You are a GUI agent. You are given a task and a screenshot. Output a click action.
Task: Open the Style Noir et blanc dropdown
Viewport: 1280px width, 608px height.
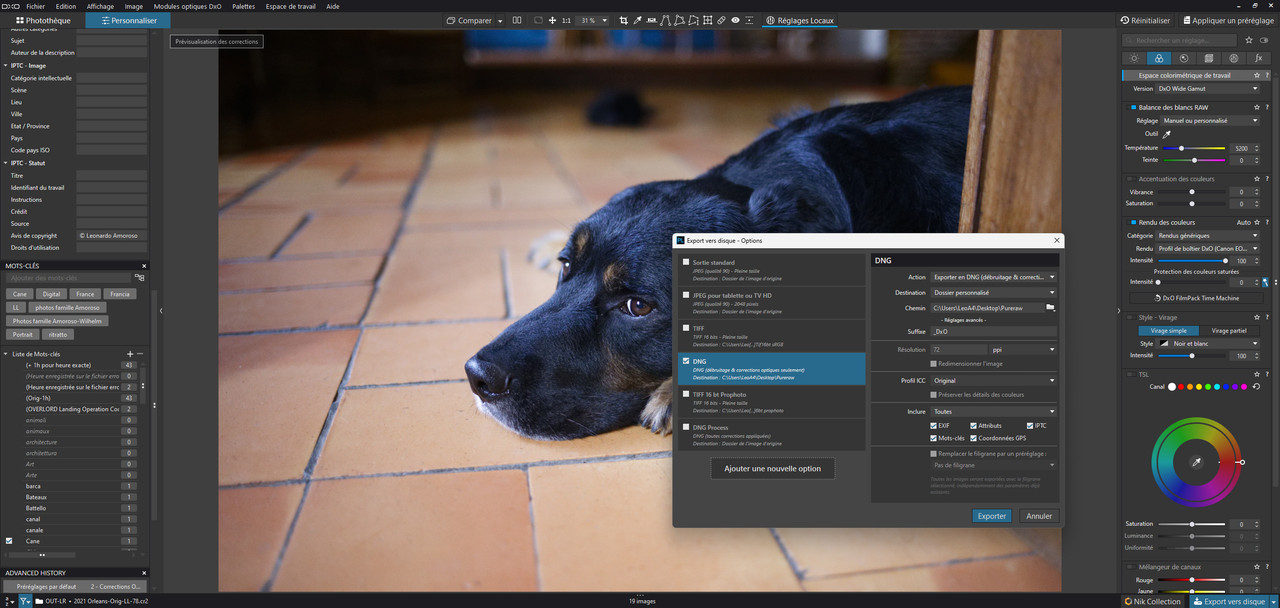(1208, 343)
